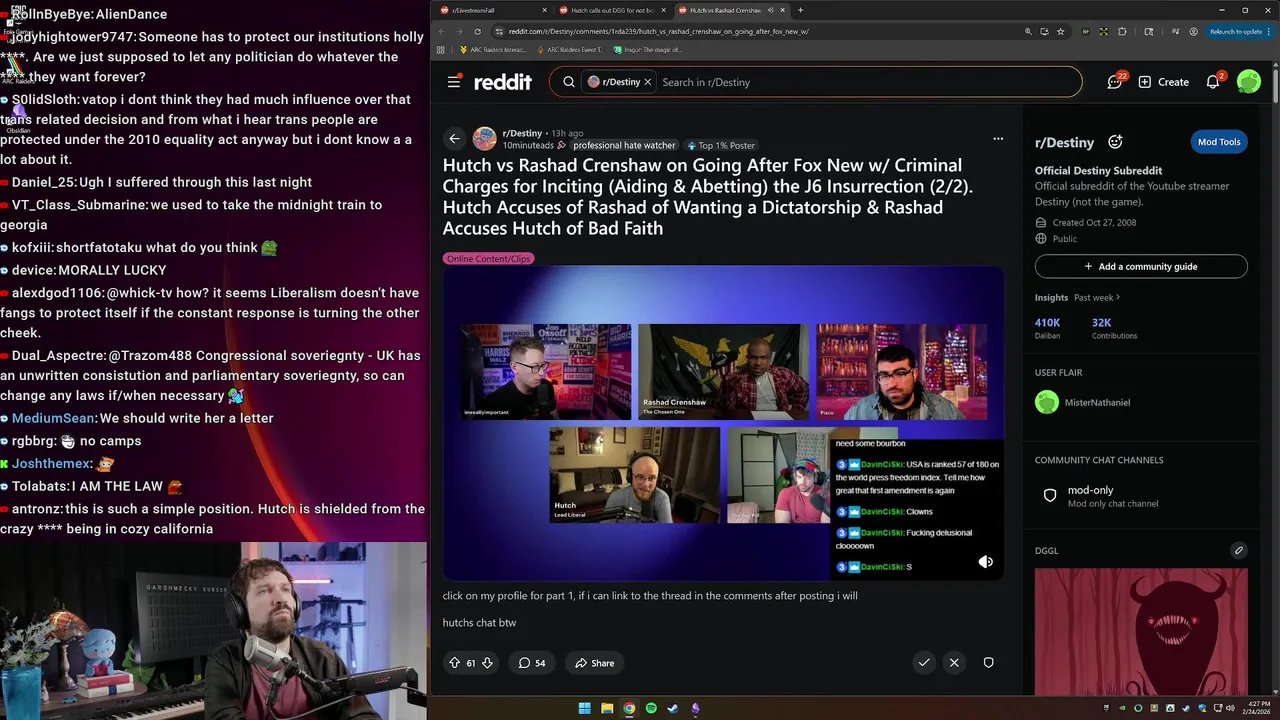Viewport: 1280px width, 720px height.
Task: Bookmark this page with star icon
Action: 1060,31
